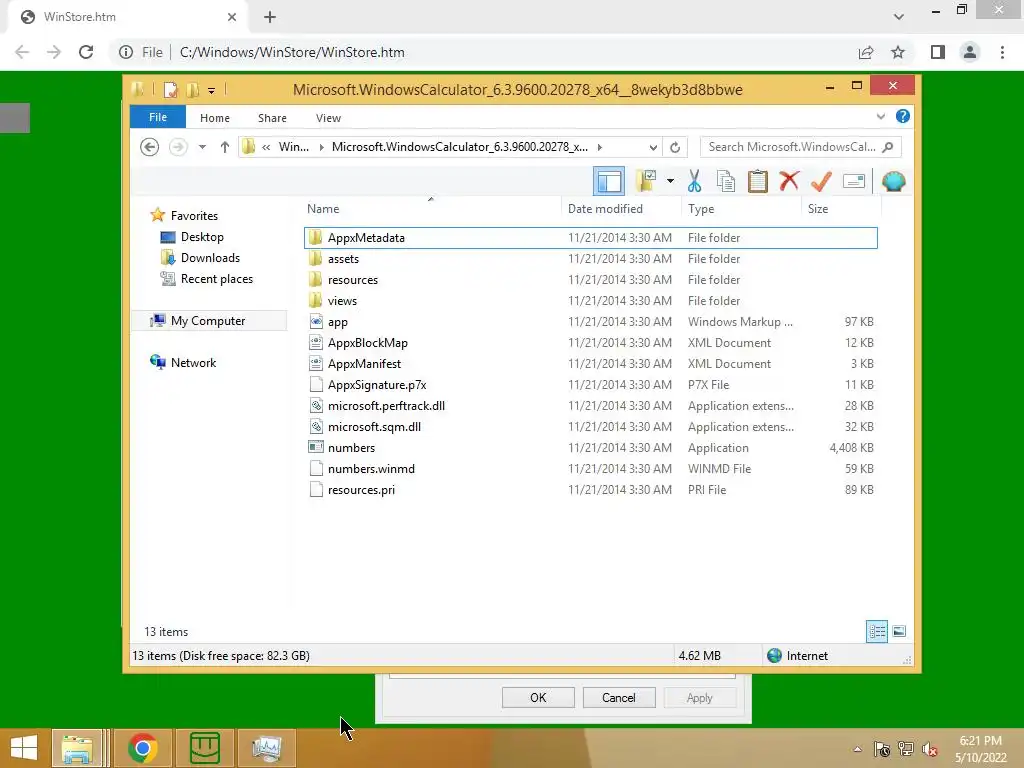Open the quick access toolbar dropdown
The height and width of the screenshot is (768, 1024).
(x=212, y=90)
